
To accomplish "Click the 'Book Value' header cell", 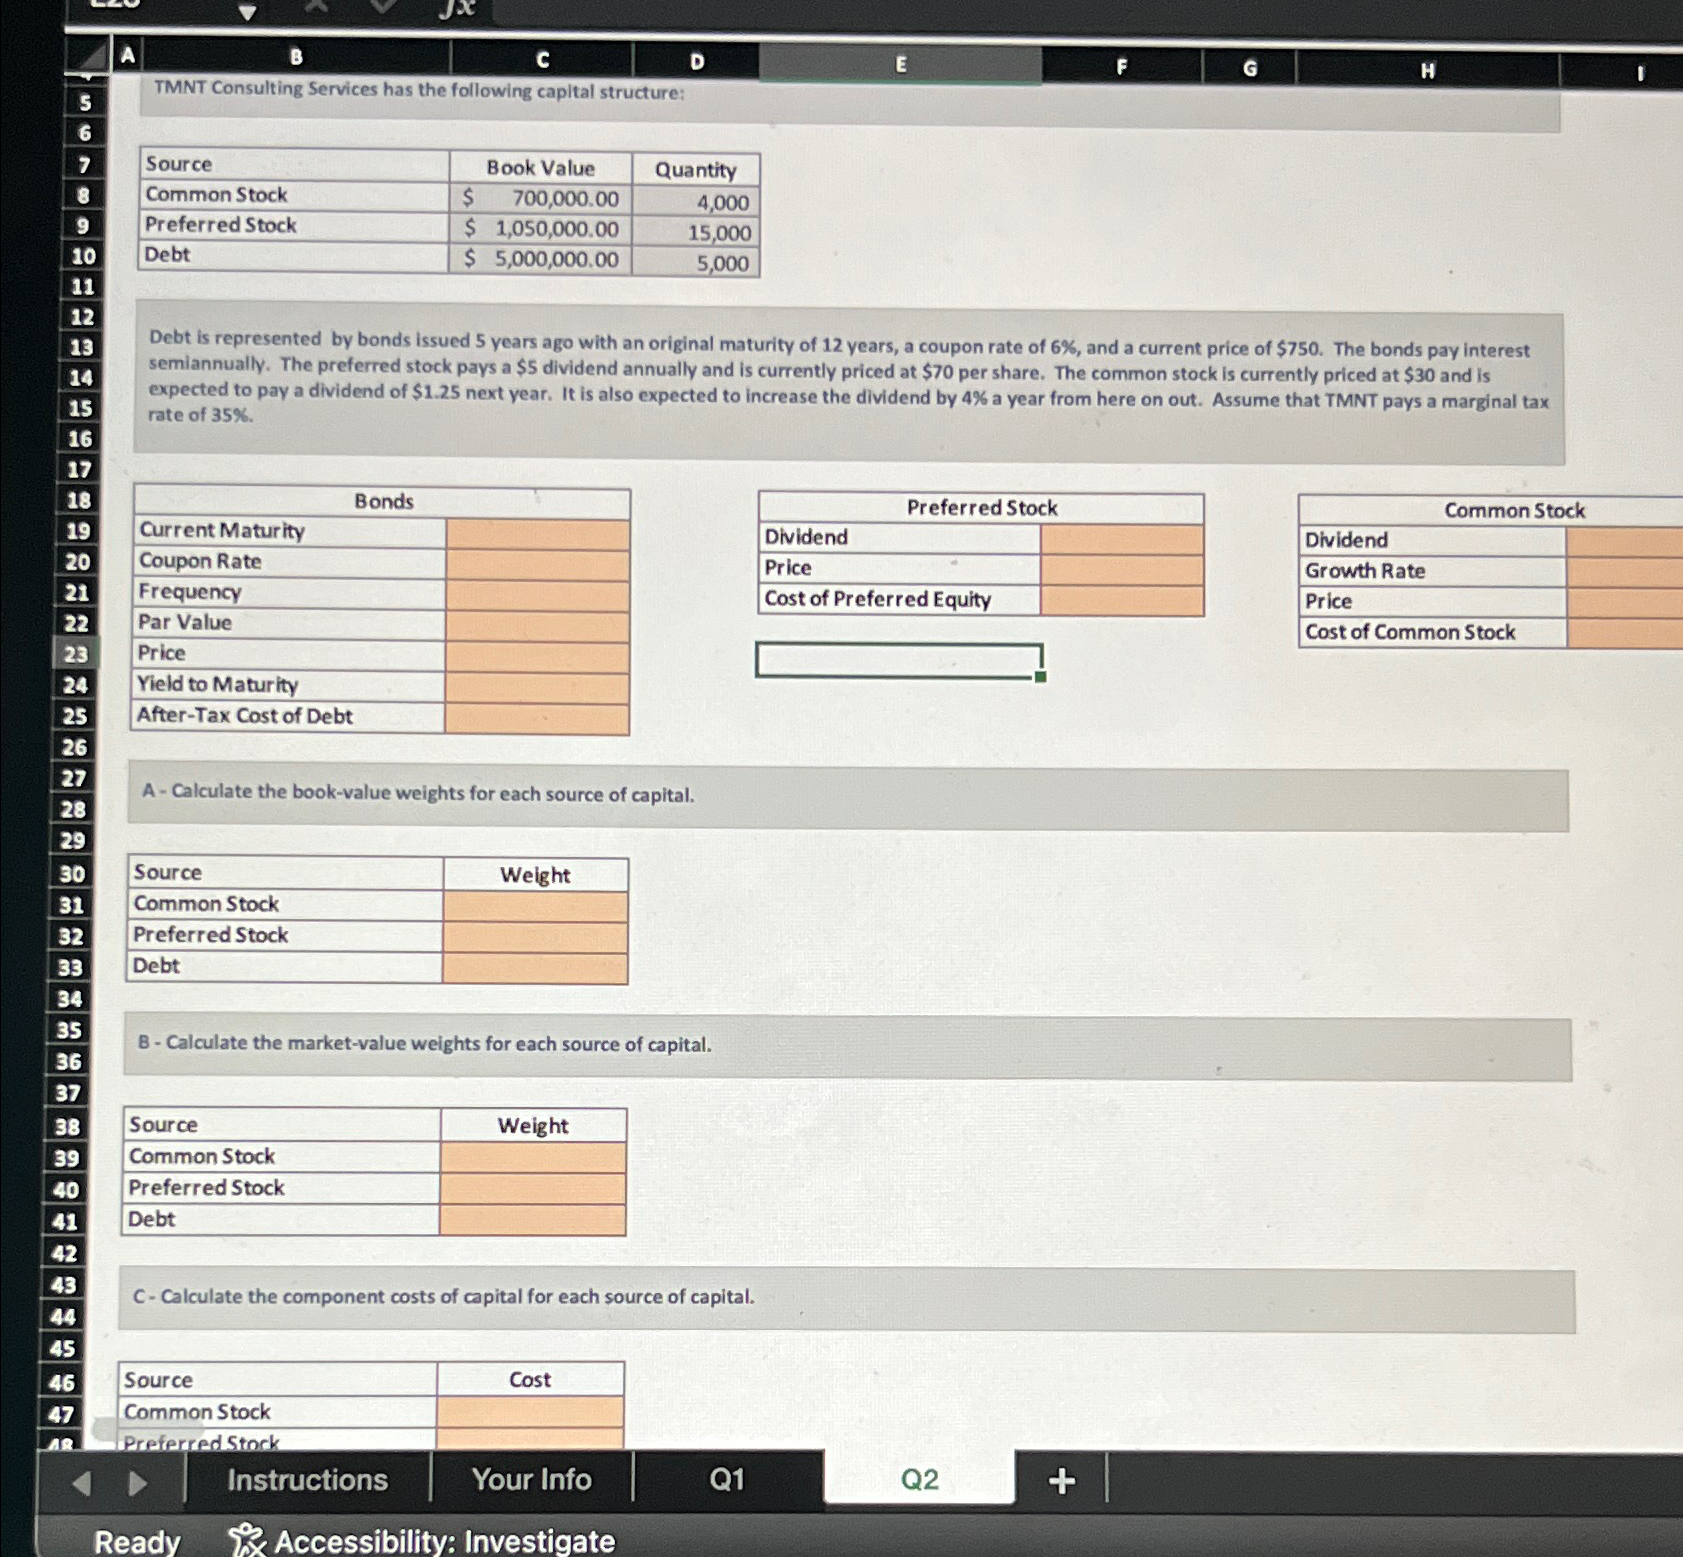I will coord(541,168).
